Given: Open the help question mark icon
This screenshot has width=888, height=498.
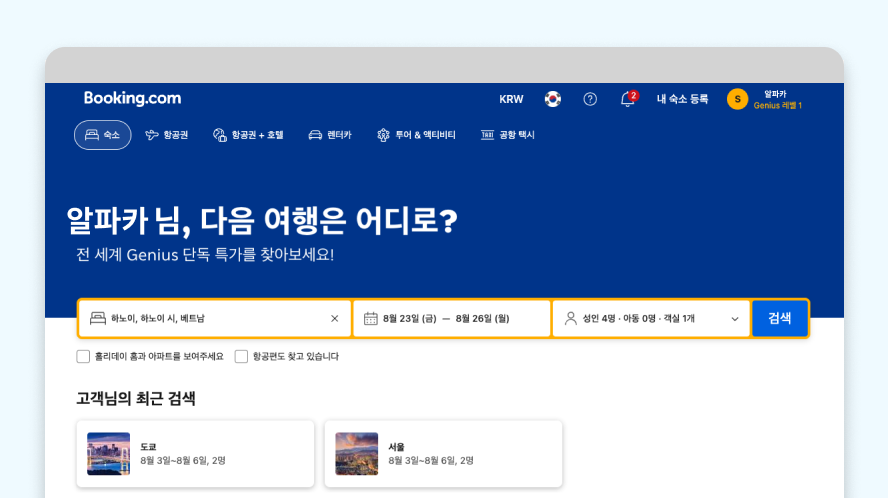Looking at the screenshot, I should coord(590,99).
